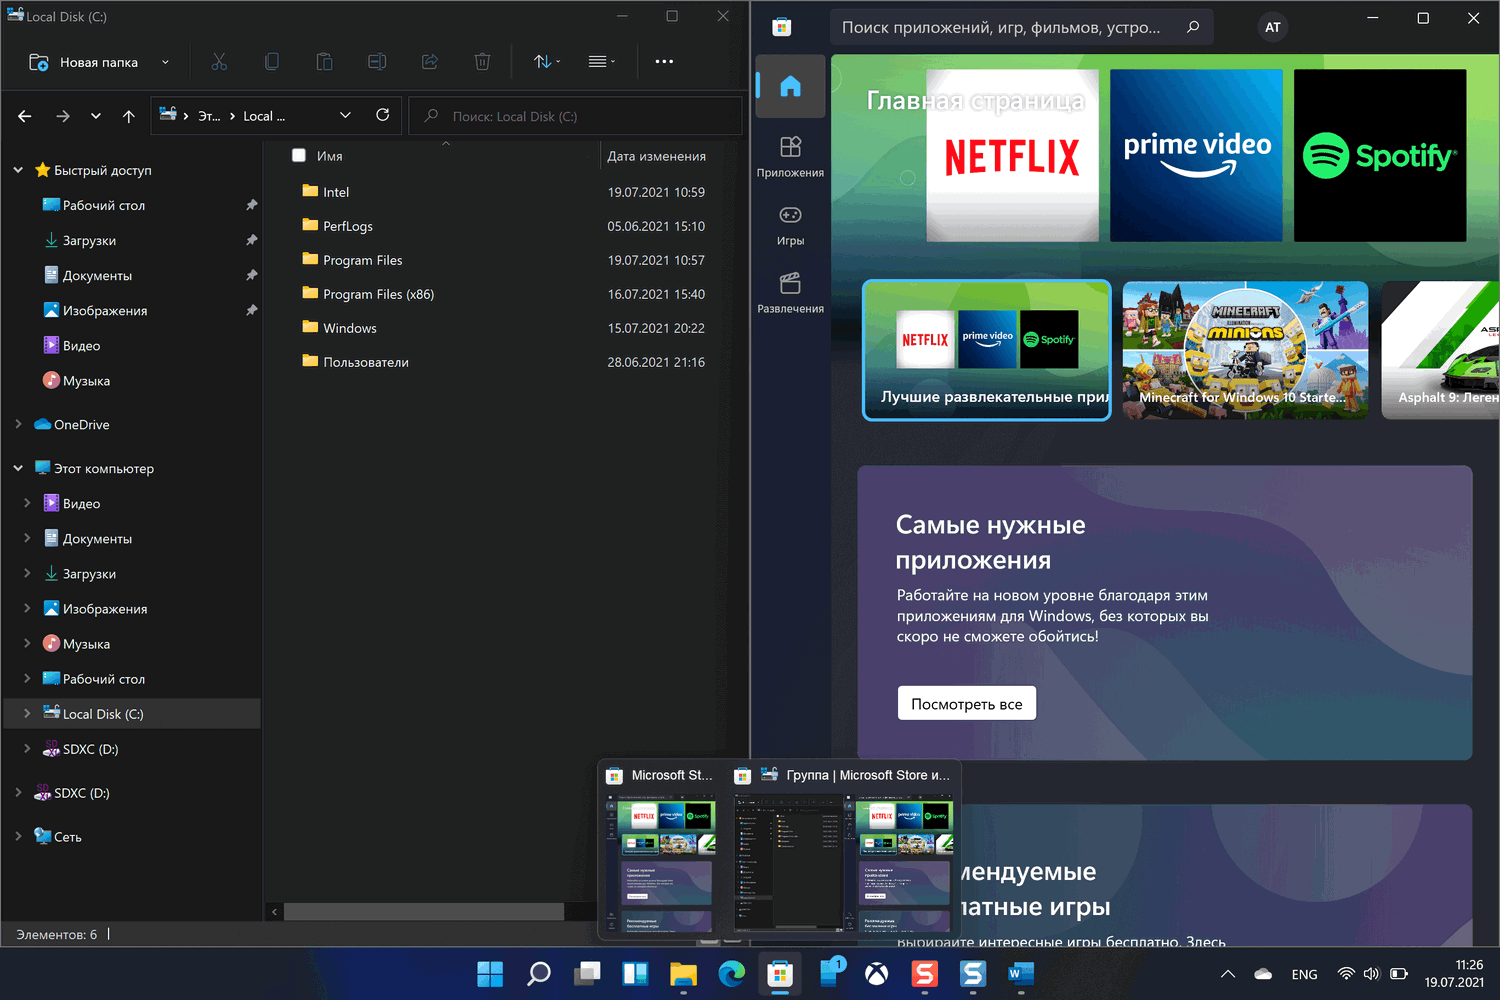Click the Copy icon in Explorer toolbar

point(271,62)
